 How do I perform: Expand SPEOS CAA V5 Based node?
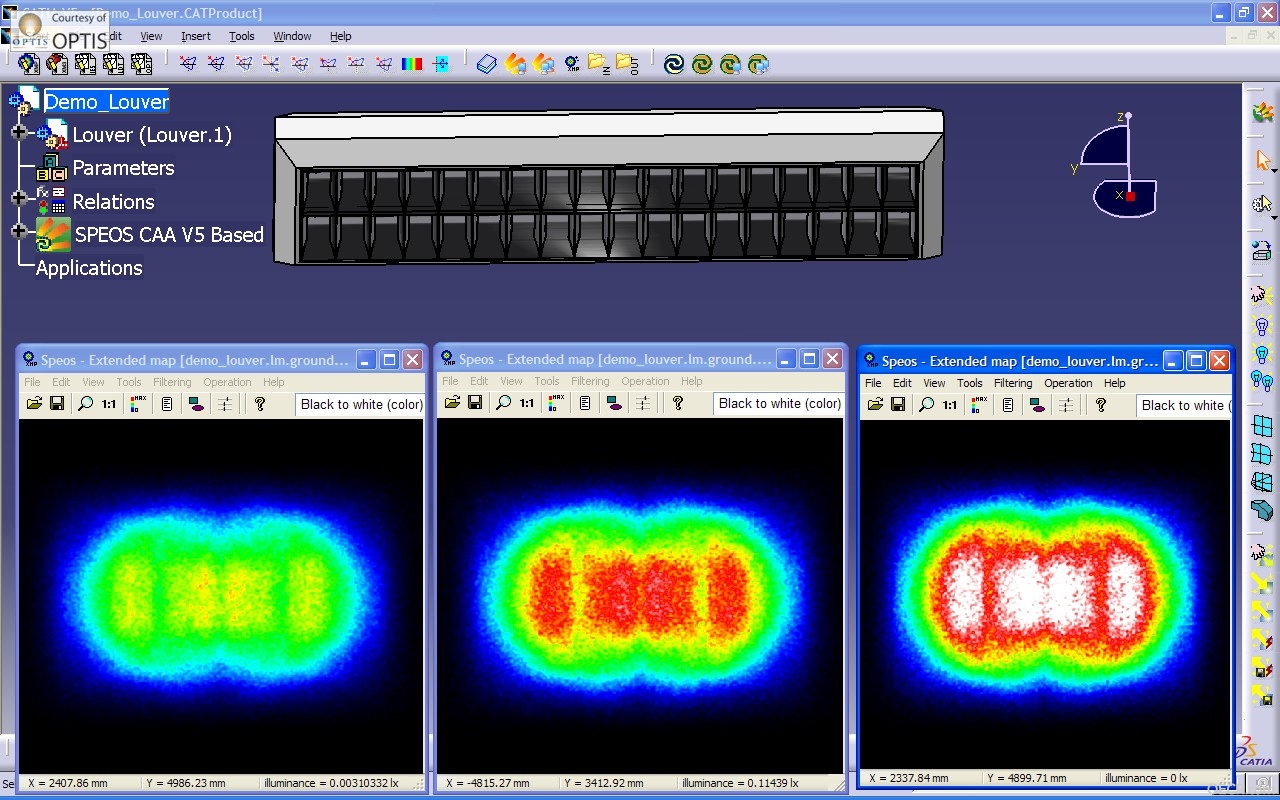tap(18, 231)
